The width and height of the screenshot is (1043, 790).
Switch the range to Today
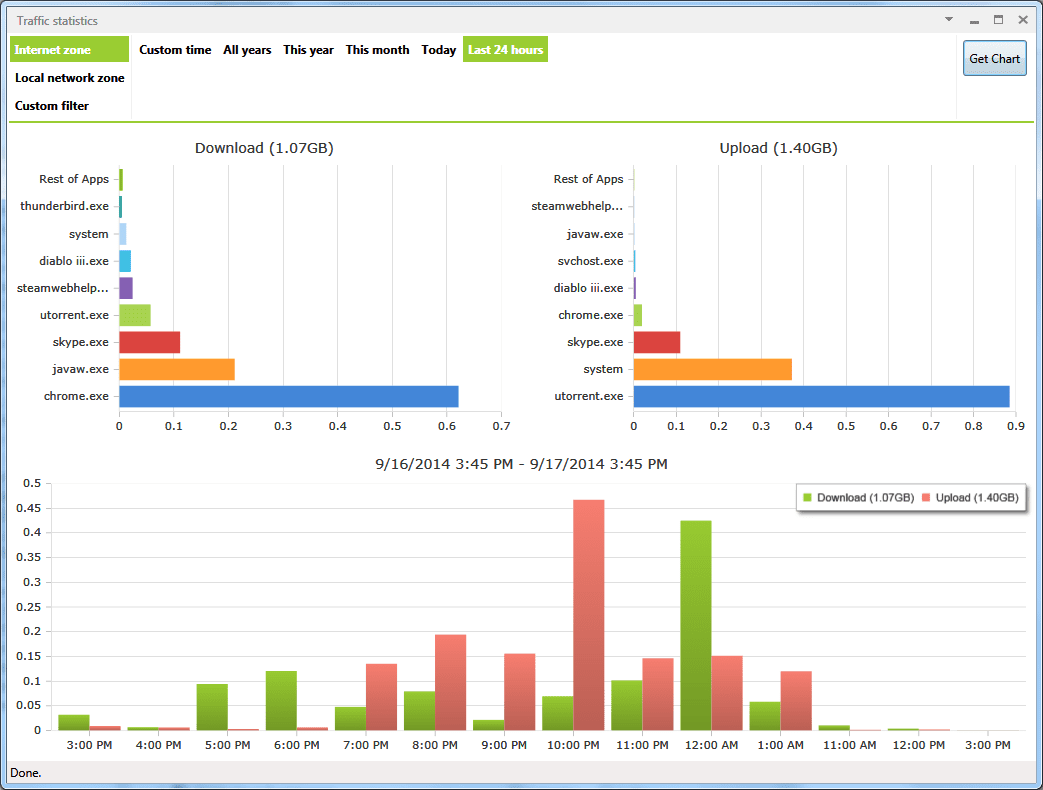coord(438,50)
